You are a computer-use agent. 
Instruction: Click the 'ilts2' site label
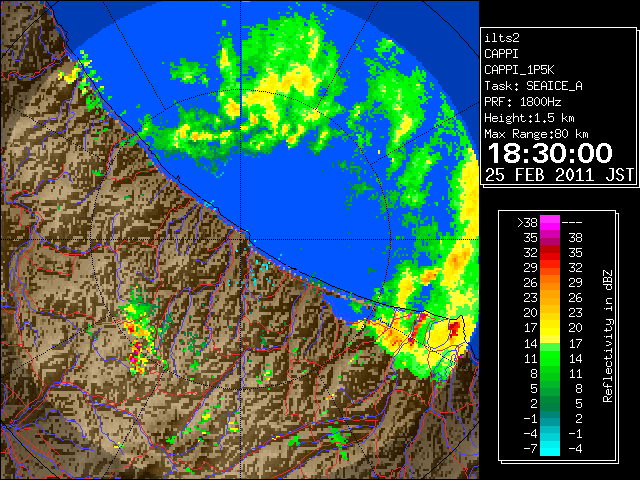point(502,38)
